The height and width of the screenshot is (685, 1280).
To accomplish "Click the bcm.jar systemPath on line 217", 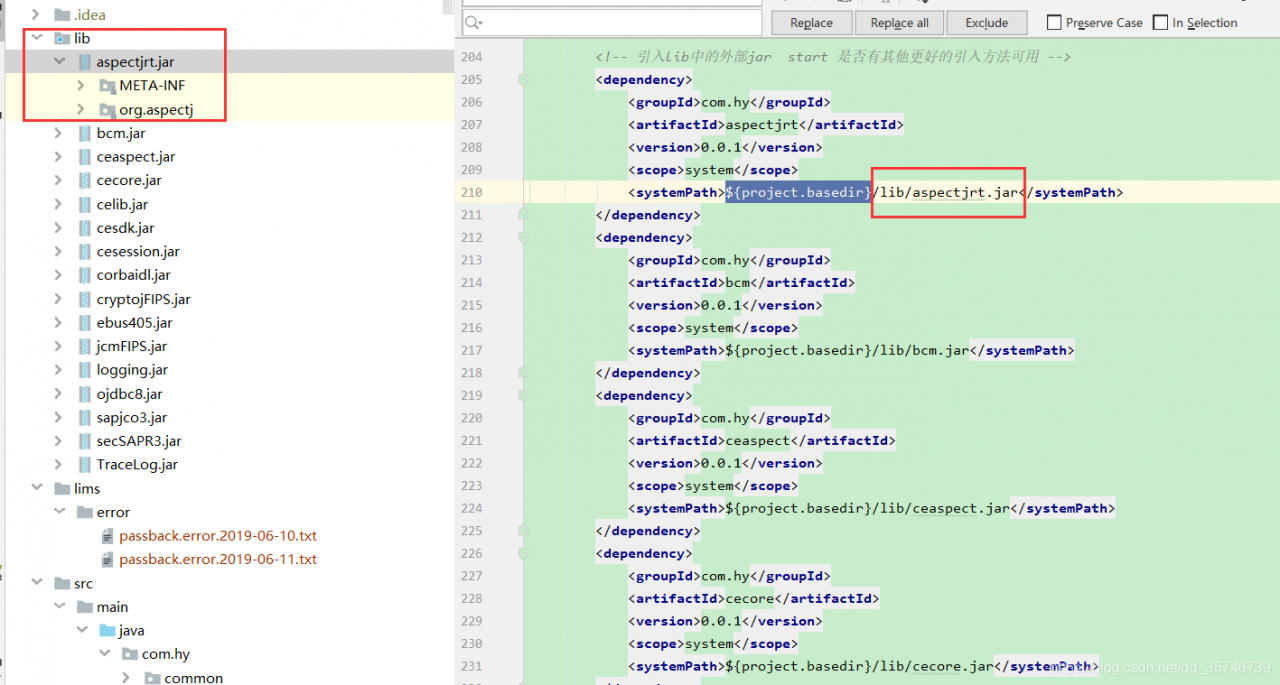I will click(x=848, y=351).
